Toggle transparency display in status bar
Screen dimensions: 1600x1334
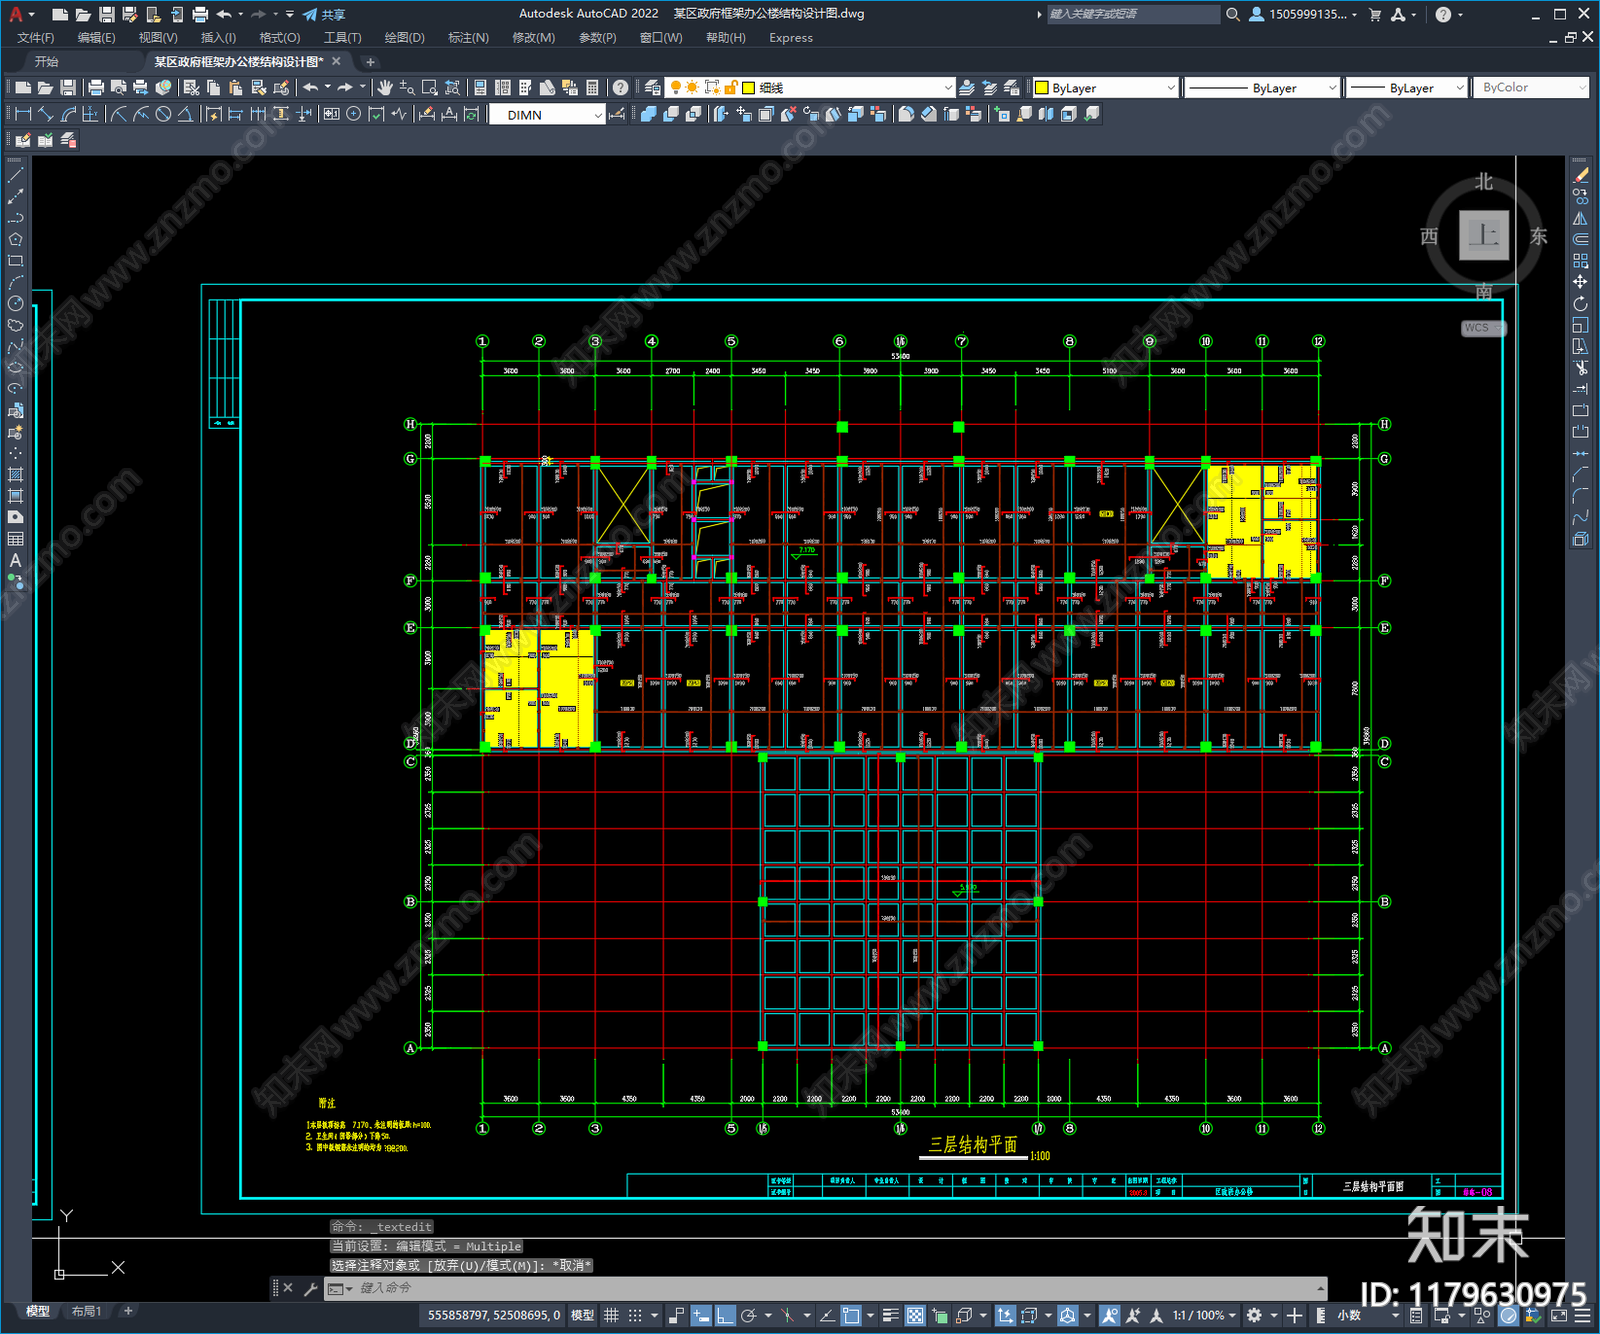point(915,1316)
